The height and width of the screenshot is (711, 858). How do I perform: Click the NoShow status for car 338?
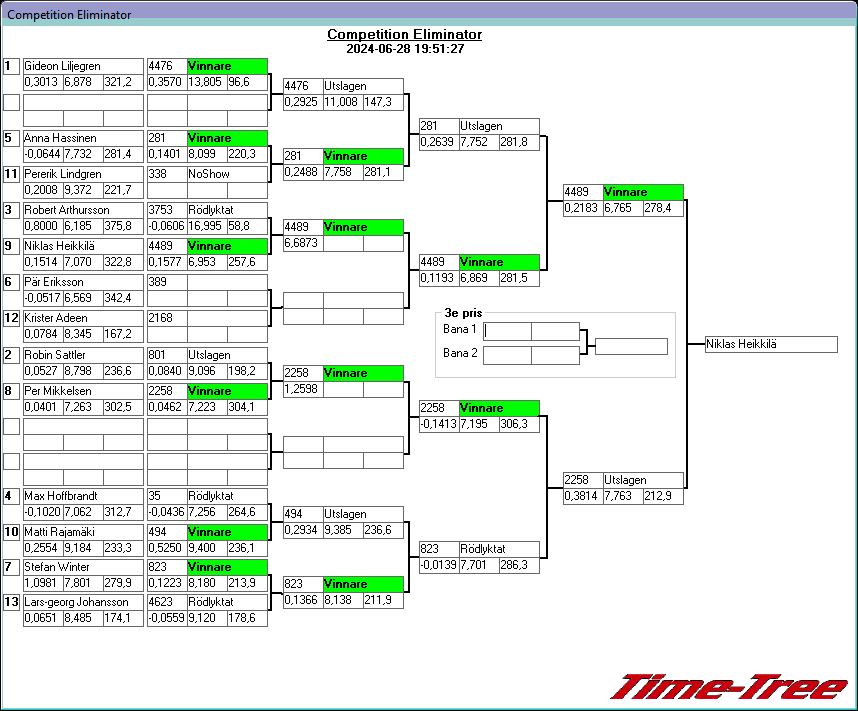[227, 174]
